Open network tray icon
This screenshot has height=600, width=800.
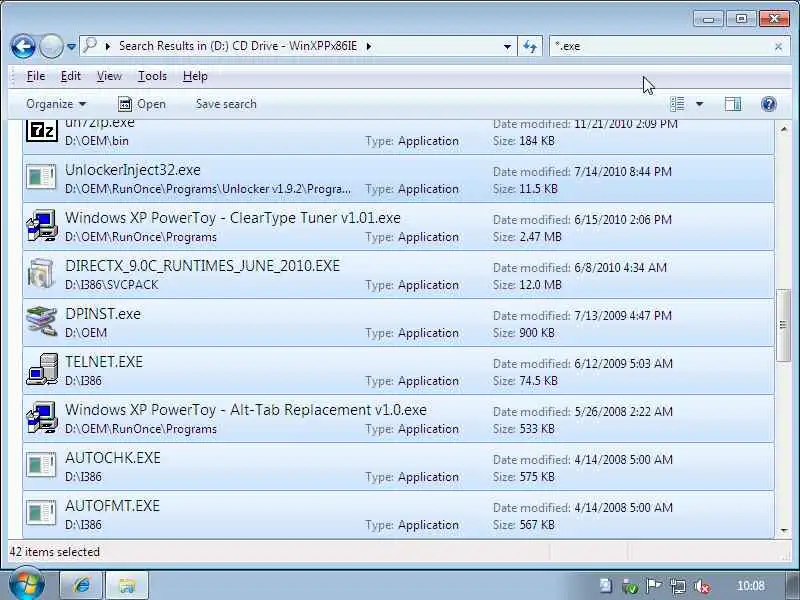678,586
